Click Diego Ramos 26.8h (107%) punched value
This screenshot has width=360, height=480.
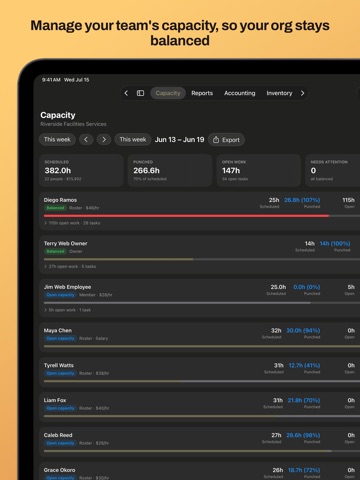point(302,200)
